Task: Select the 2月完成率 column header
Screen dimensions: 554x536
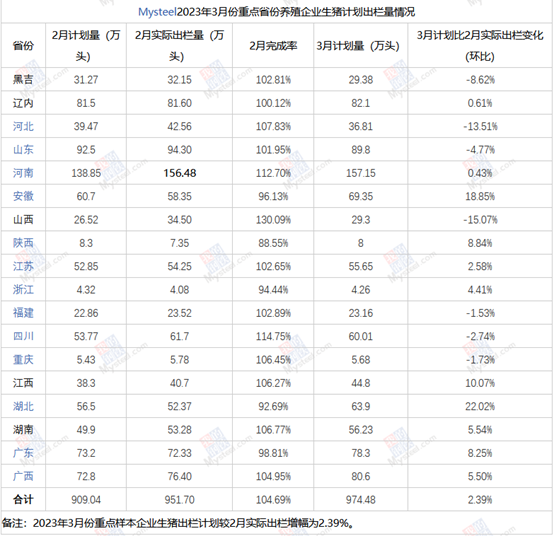Action: (x=273, y=46)
